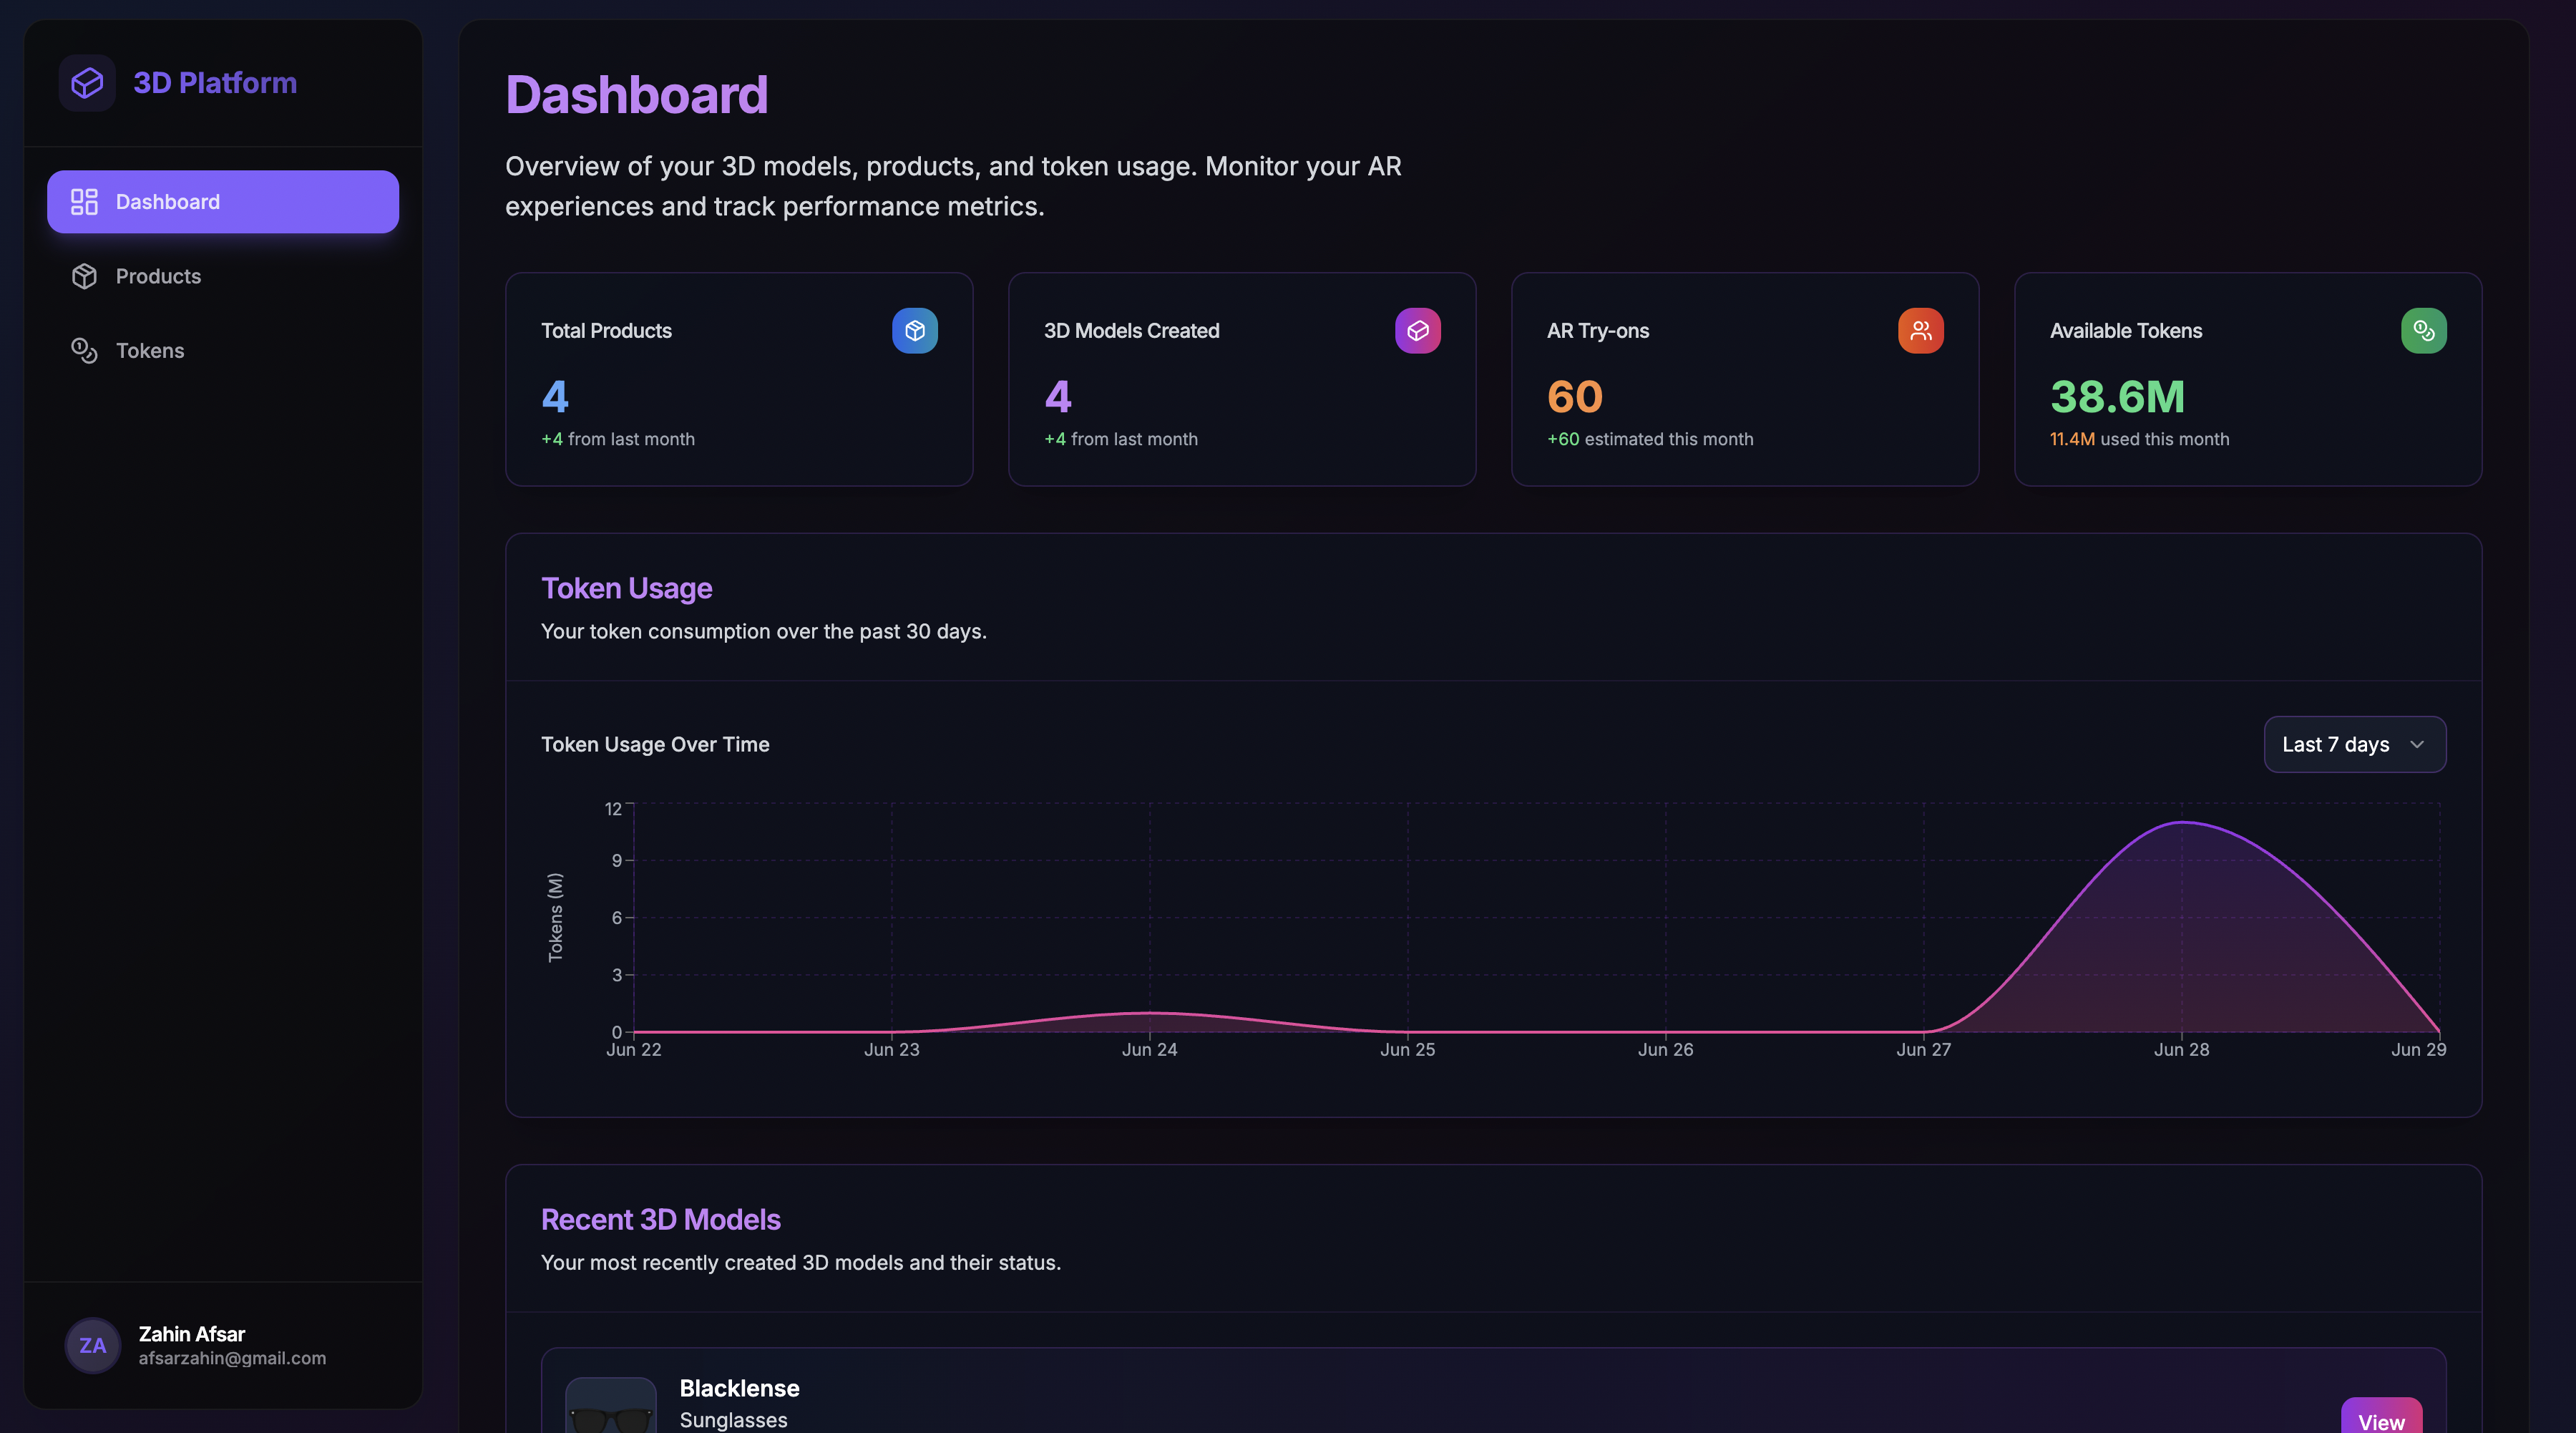
Task: Click the Products box icon in sidebar
Action: coord(84,276)
